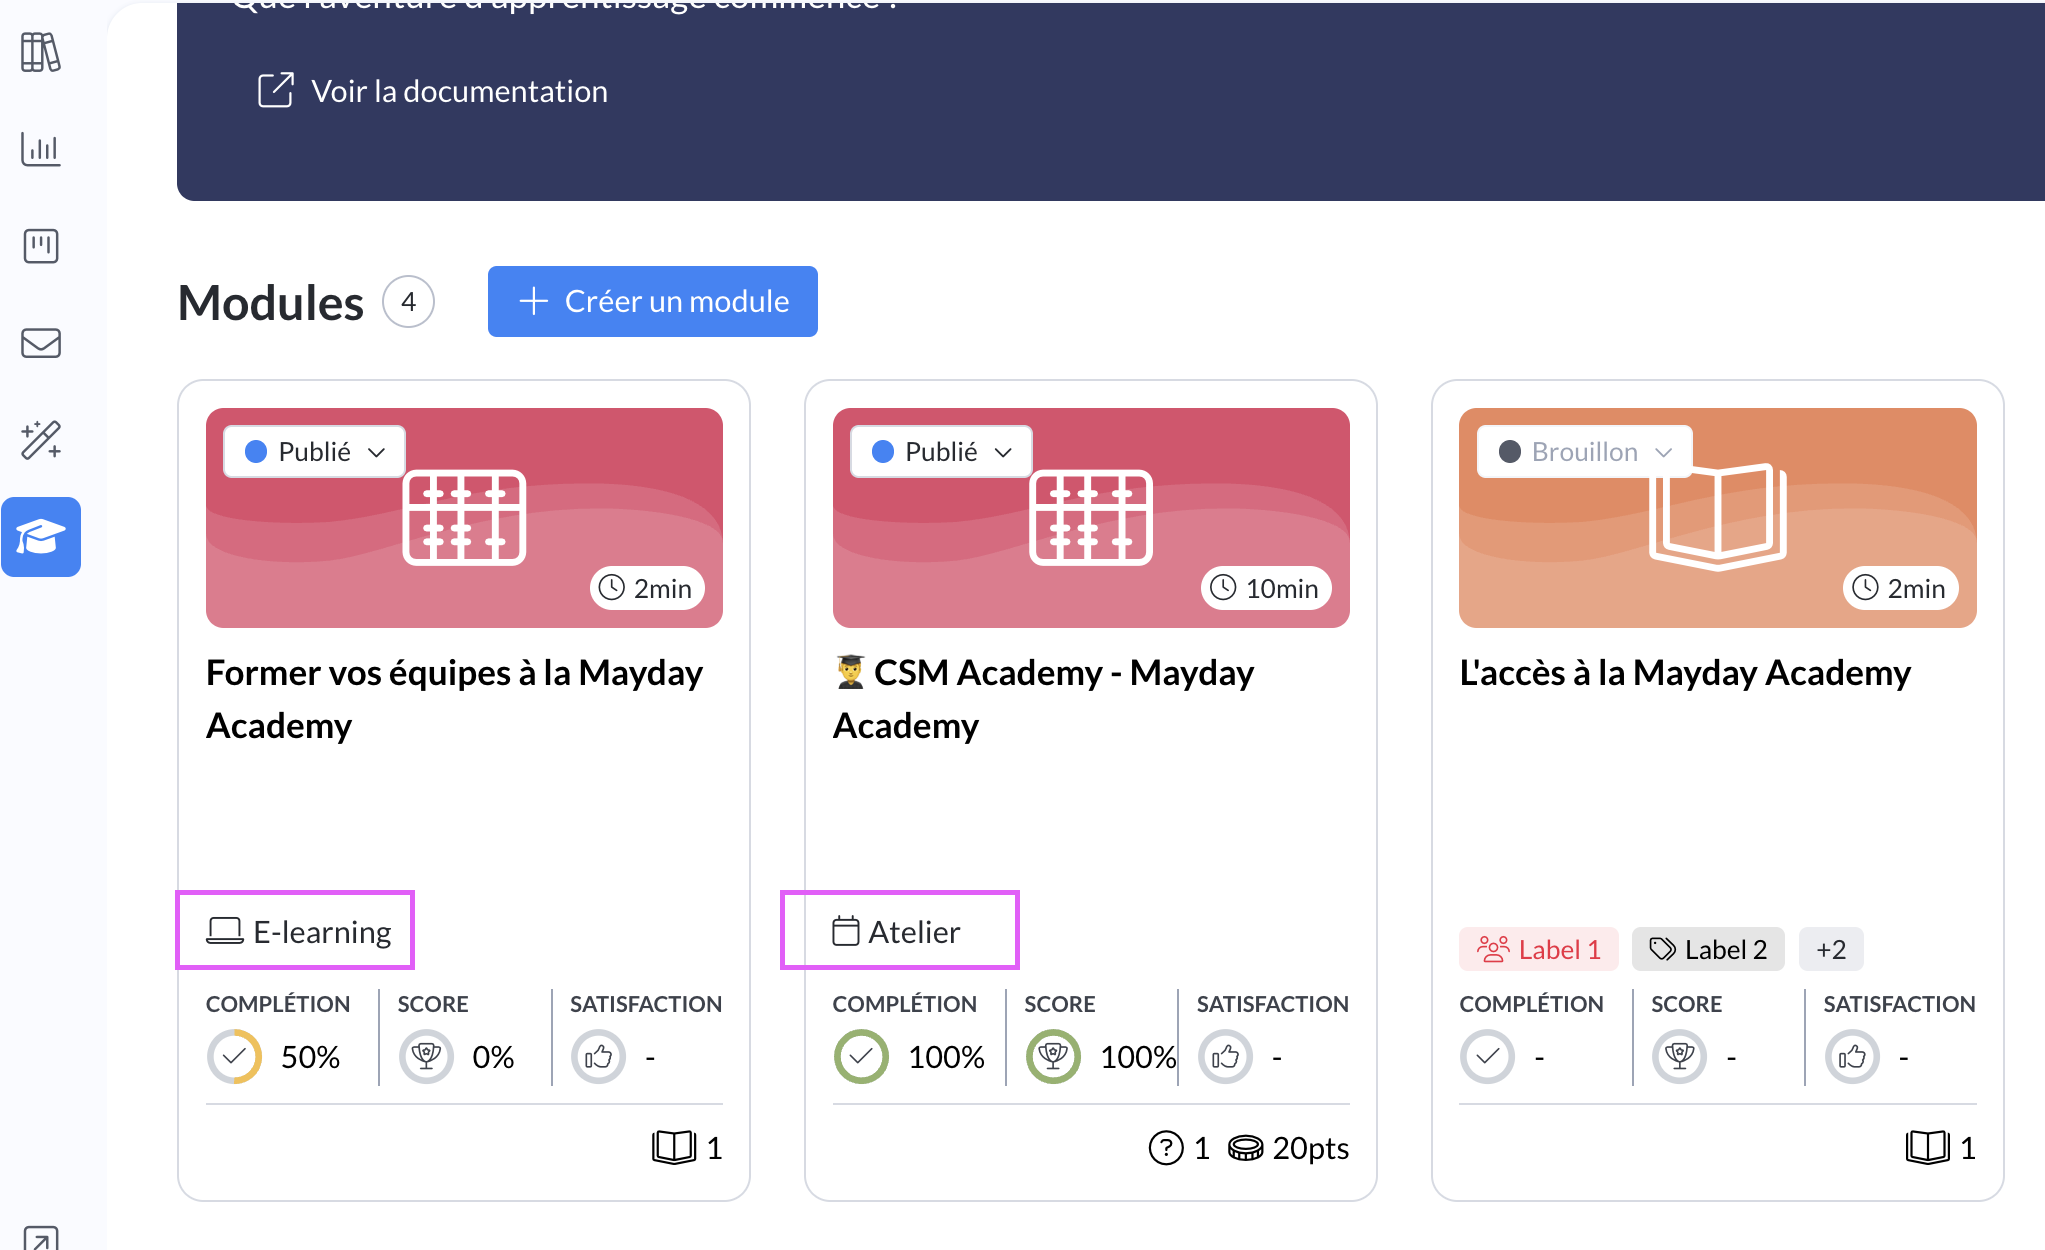
Task: Click trophy score icon on CSM Academy card
Action: point(1053,1057)
